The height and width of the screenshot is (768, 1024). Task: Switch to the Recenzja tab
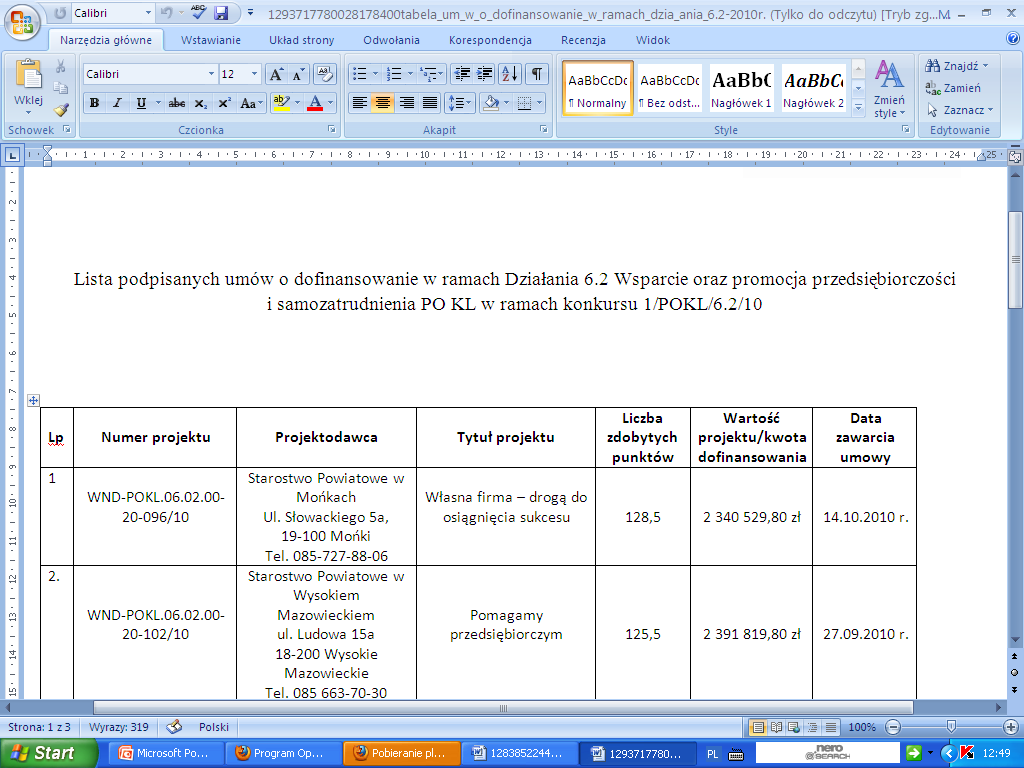[583, 40]
